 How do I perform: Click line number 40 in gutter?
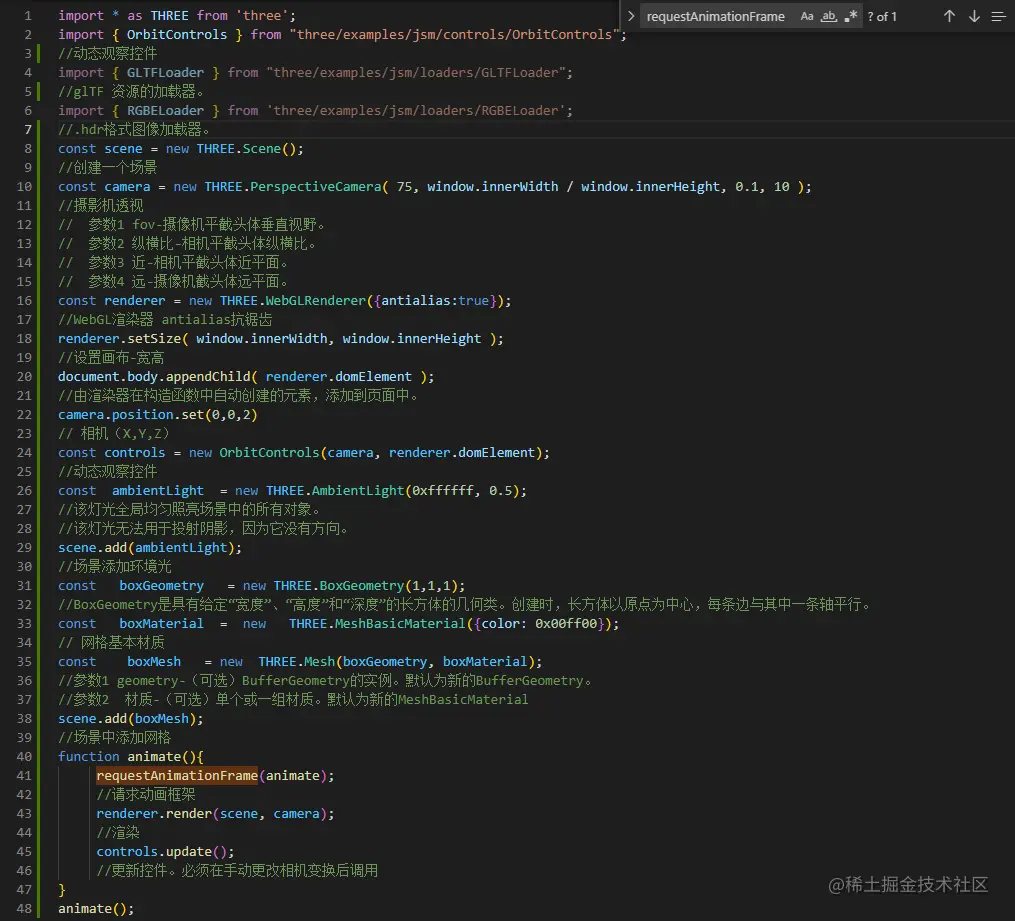(x=24, y=757)
